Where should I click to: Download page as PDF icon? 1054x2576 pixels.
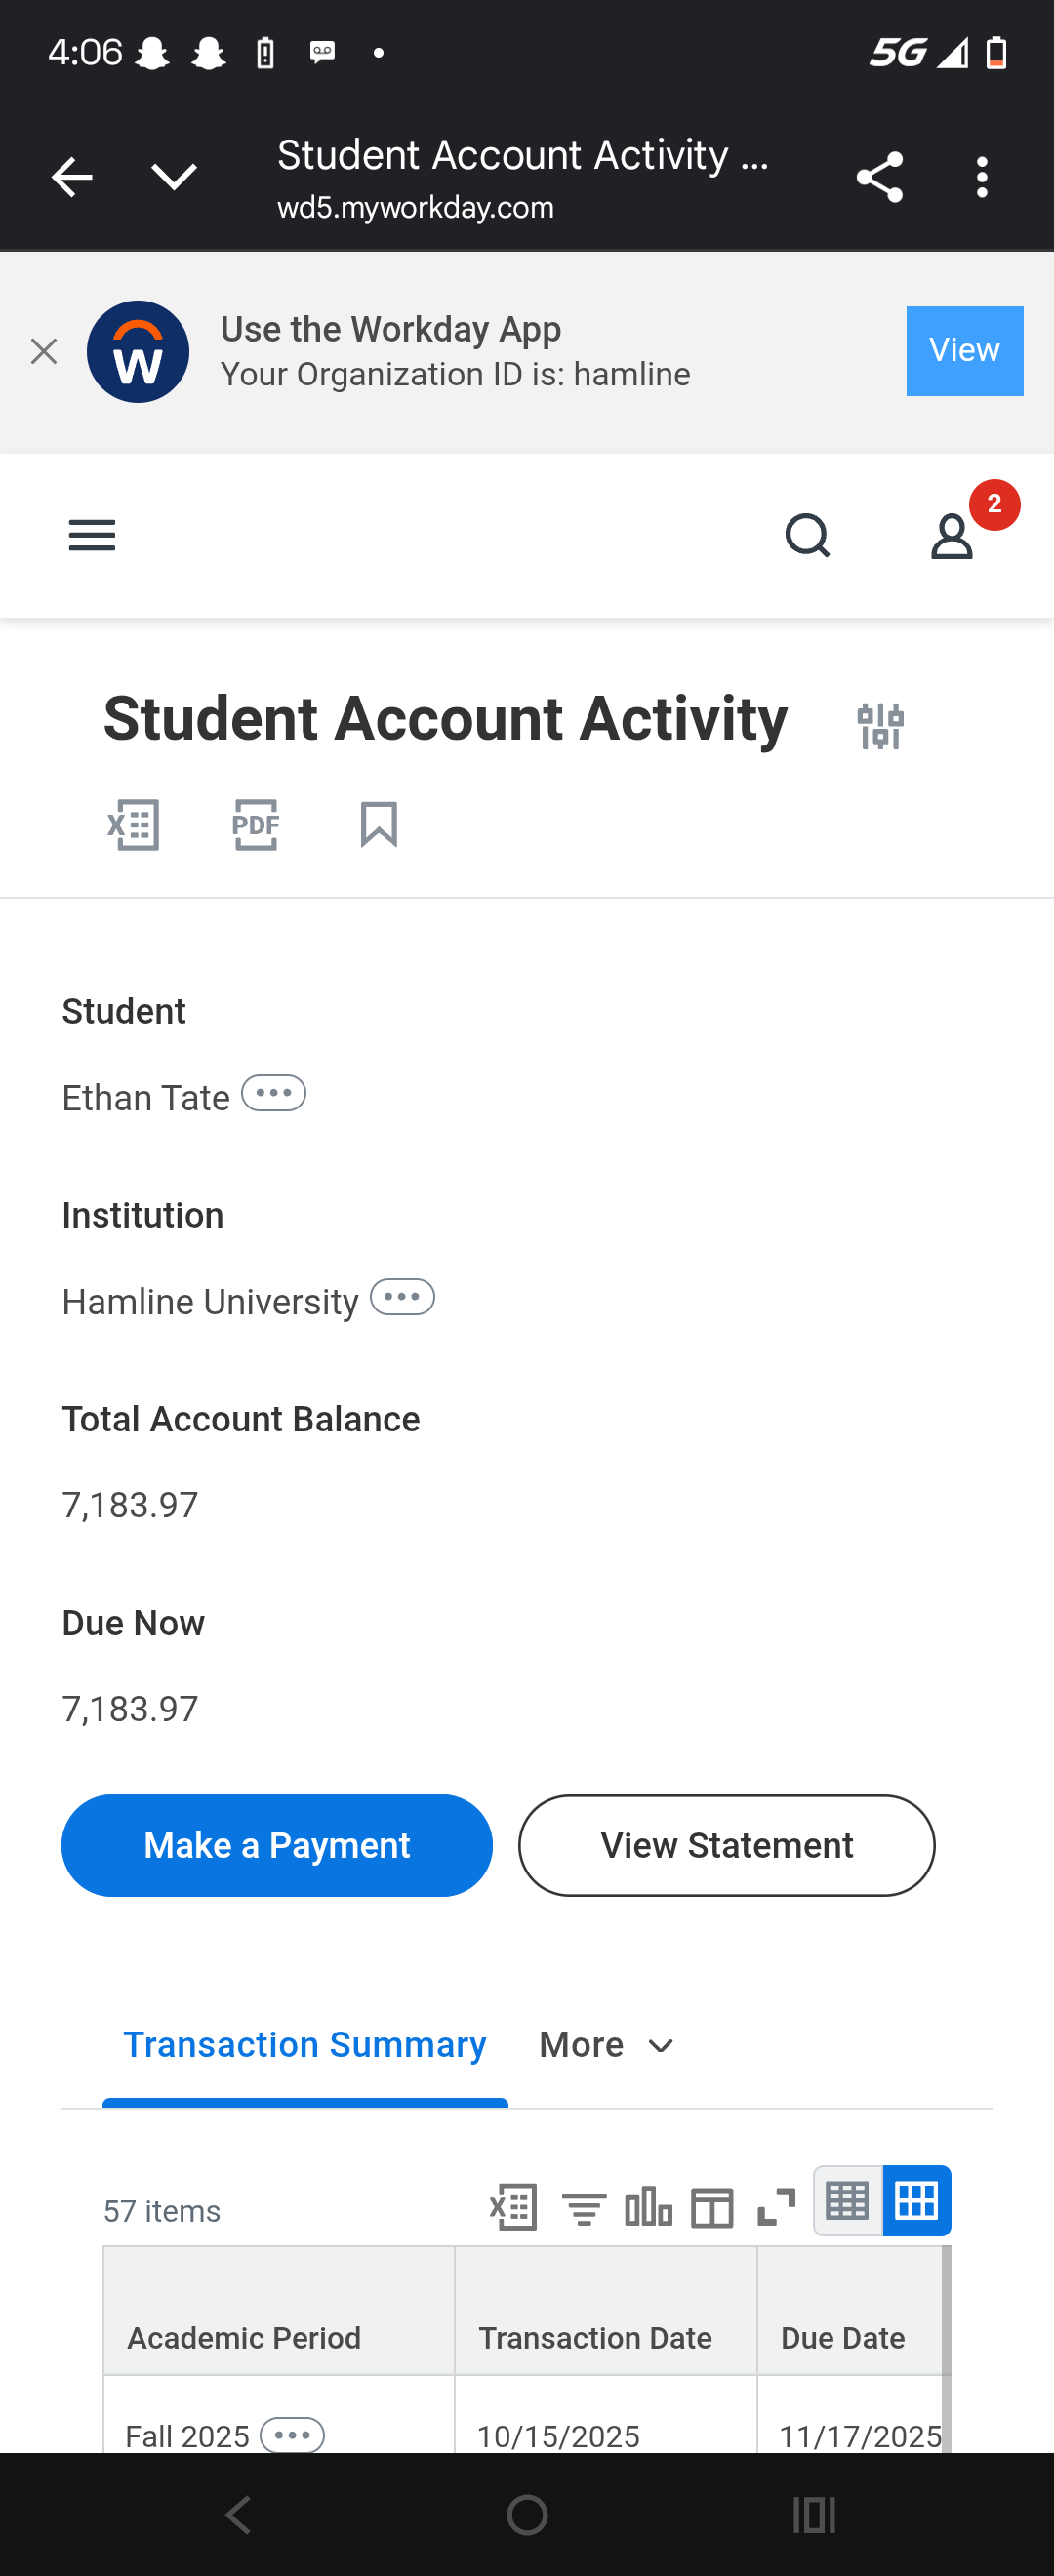(x=256, y=825)
